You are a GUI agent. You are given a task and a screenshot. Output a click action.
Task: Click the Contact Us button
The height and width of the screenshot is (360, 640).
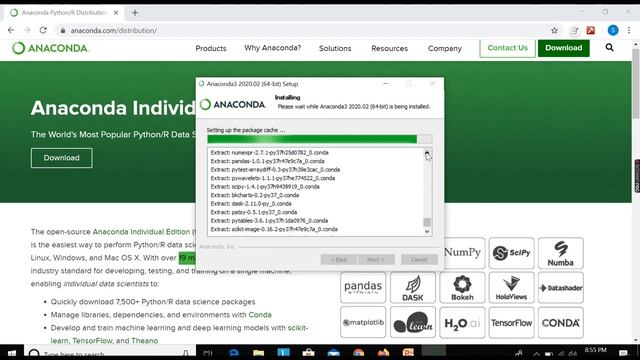[507, 48]
